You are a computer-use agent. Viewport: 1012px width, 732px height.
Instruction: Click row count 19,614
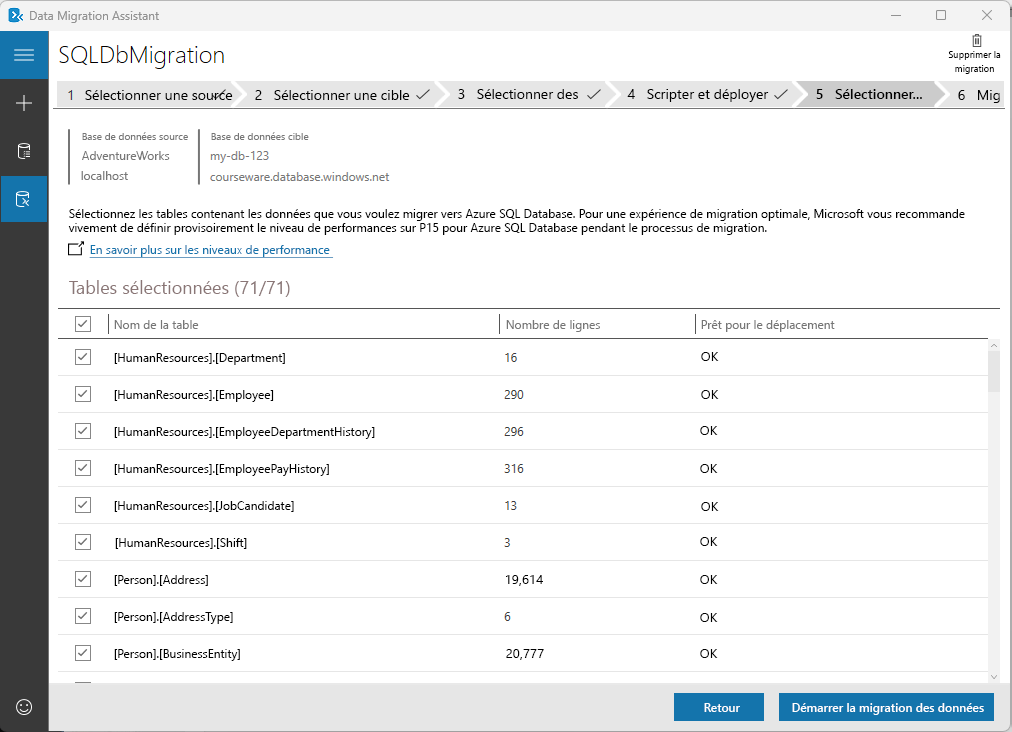pyautogui.click(x=523, y=580)
